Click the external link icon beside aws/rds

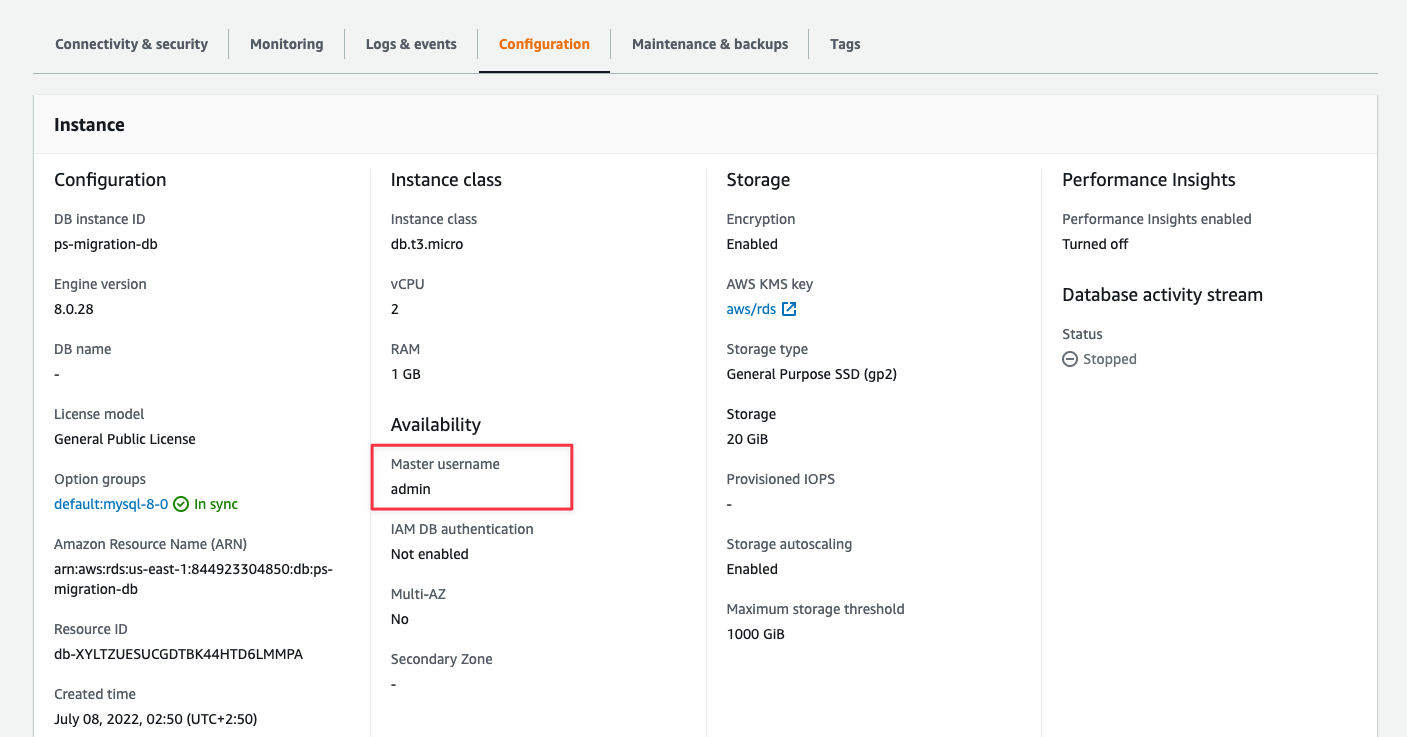click(x=789, y=309)
